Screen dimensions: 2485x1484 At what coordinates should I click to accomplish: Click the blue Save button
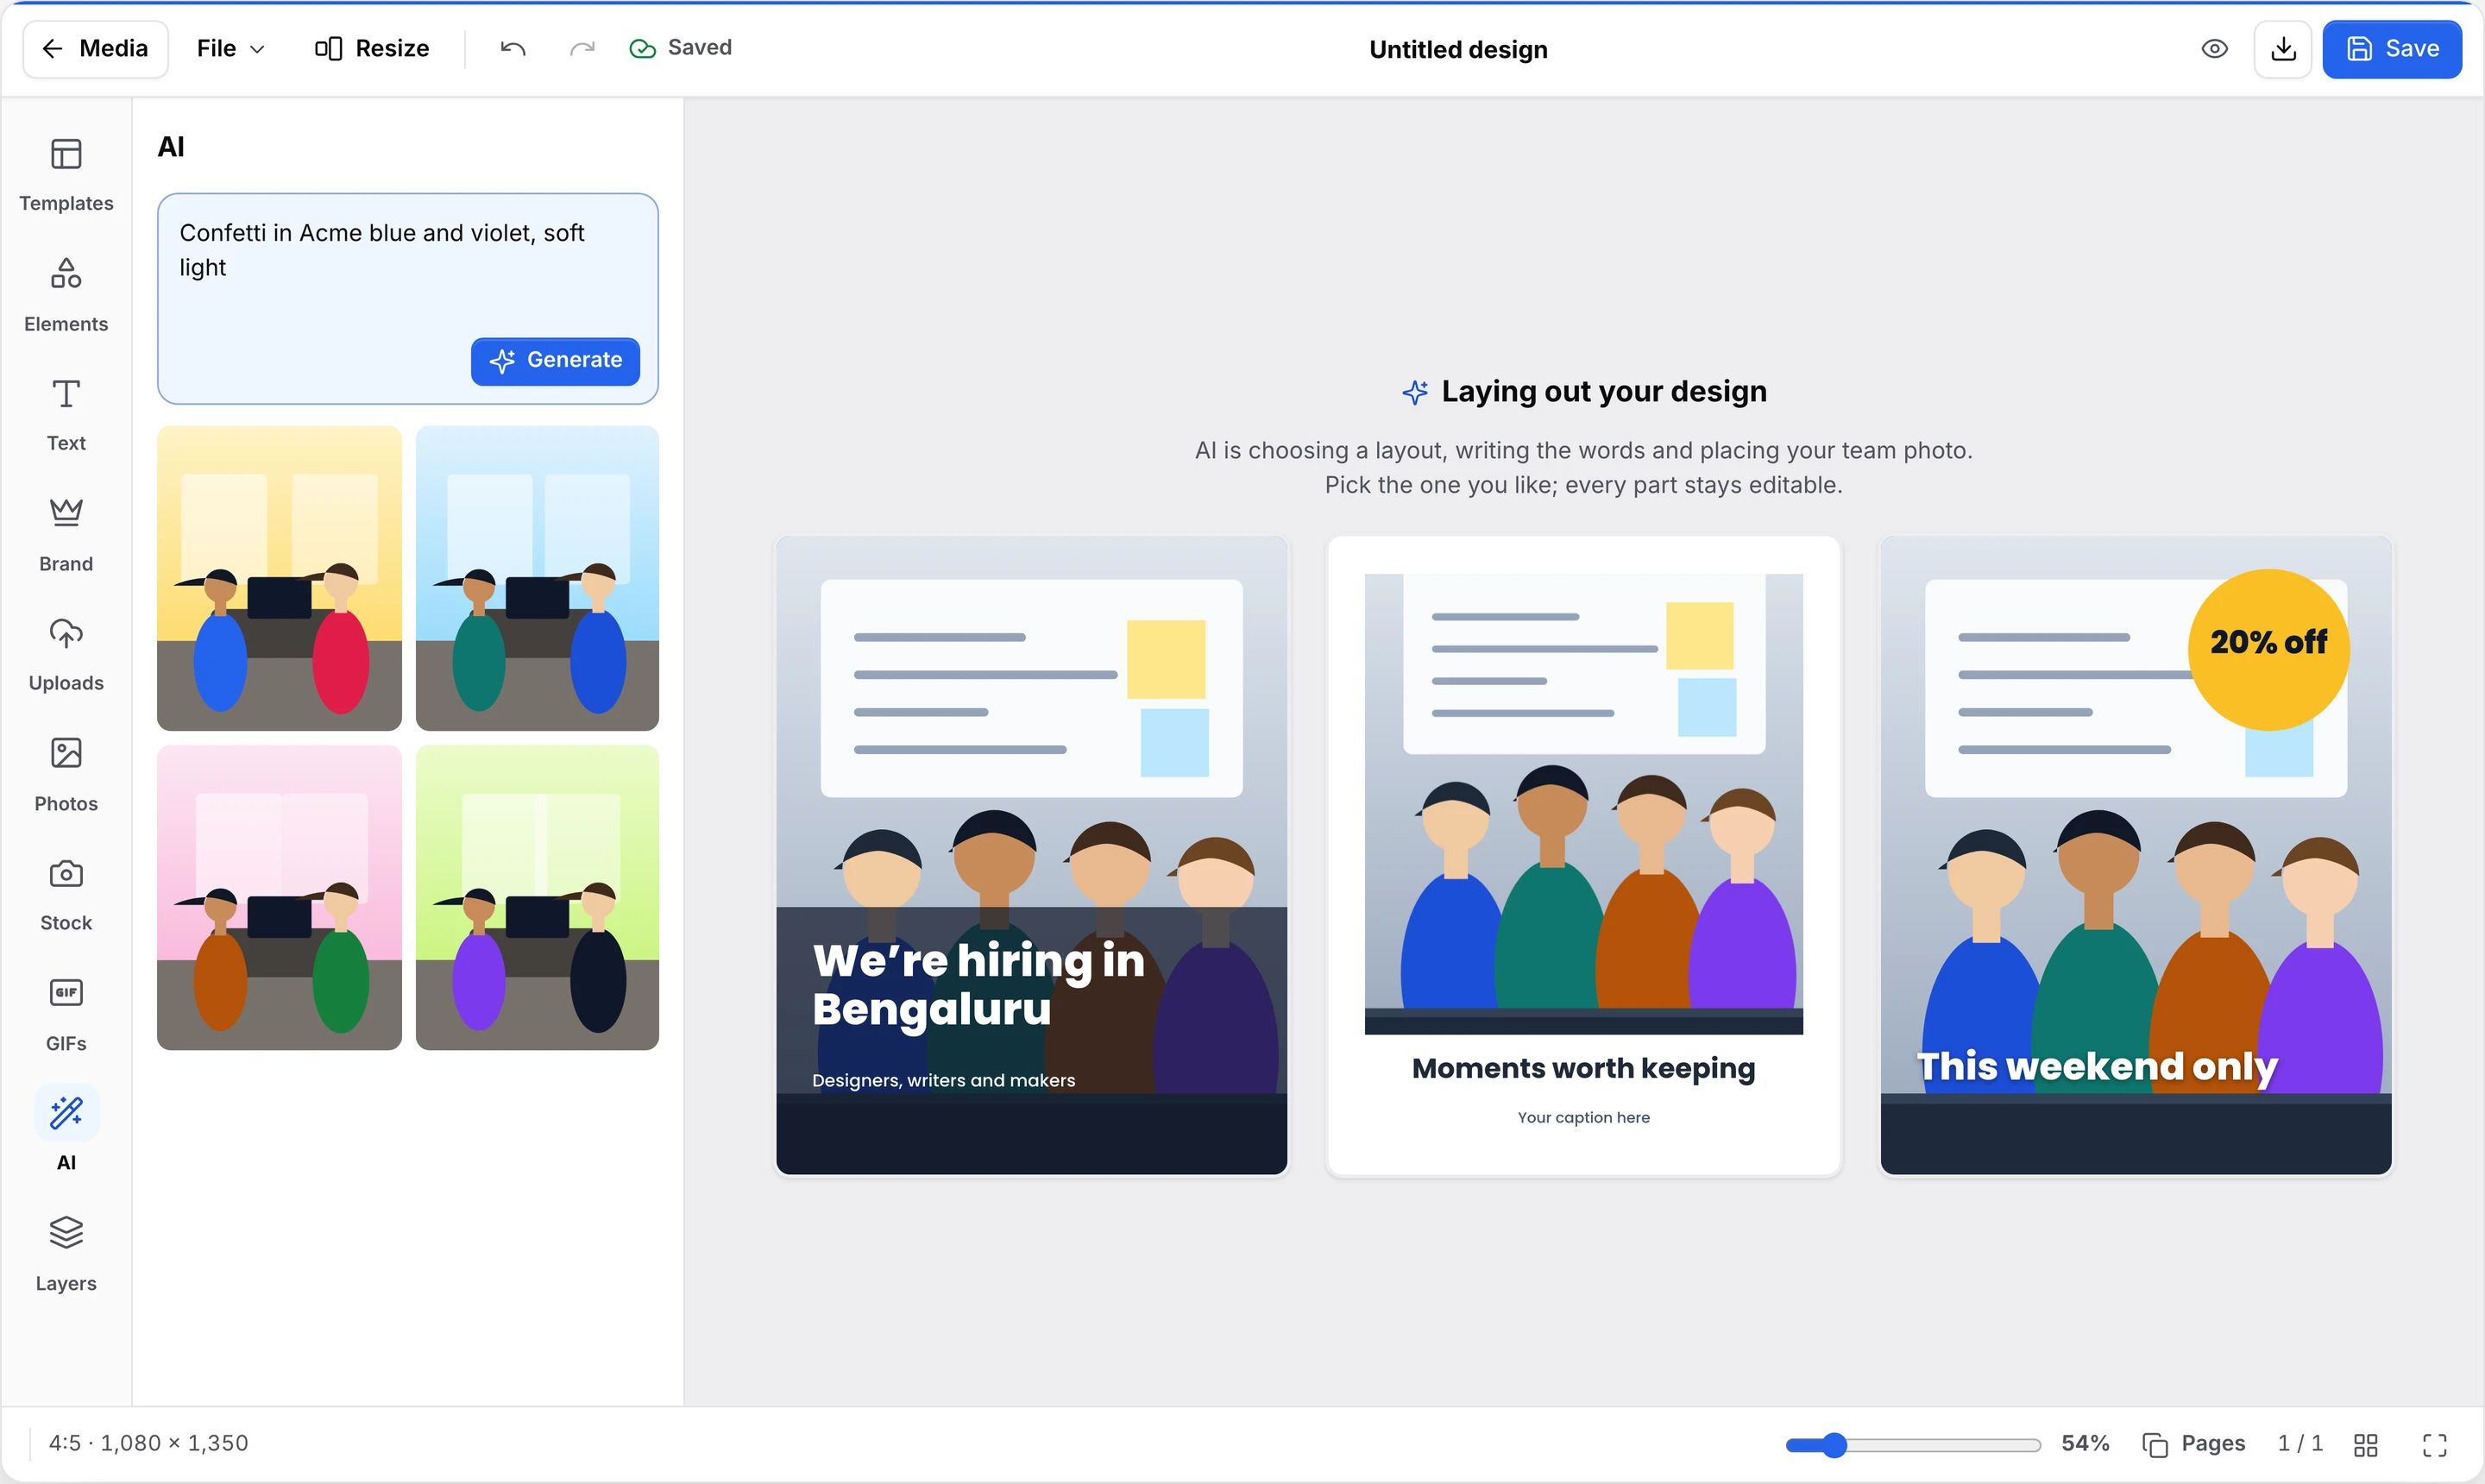click(x=2392, y=49)
